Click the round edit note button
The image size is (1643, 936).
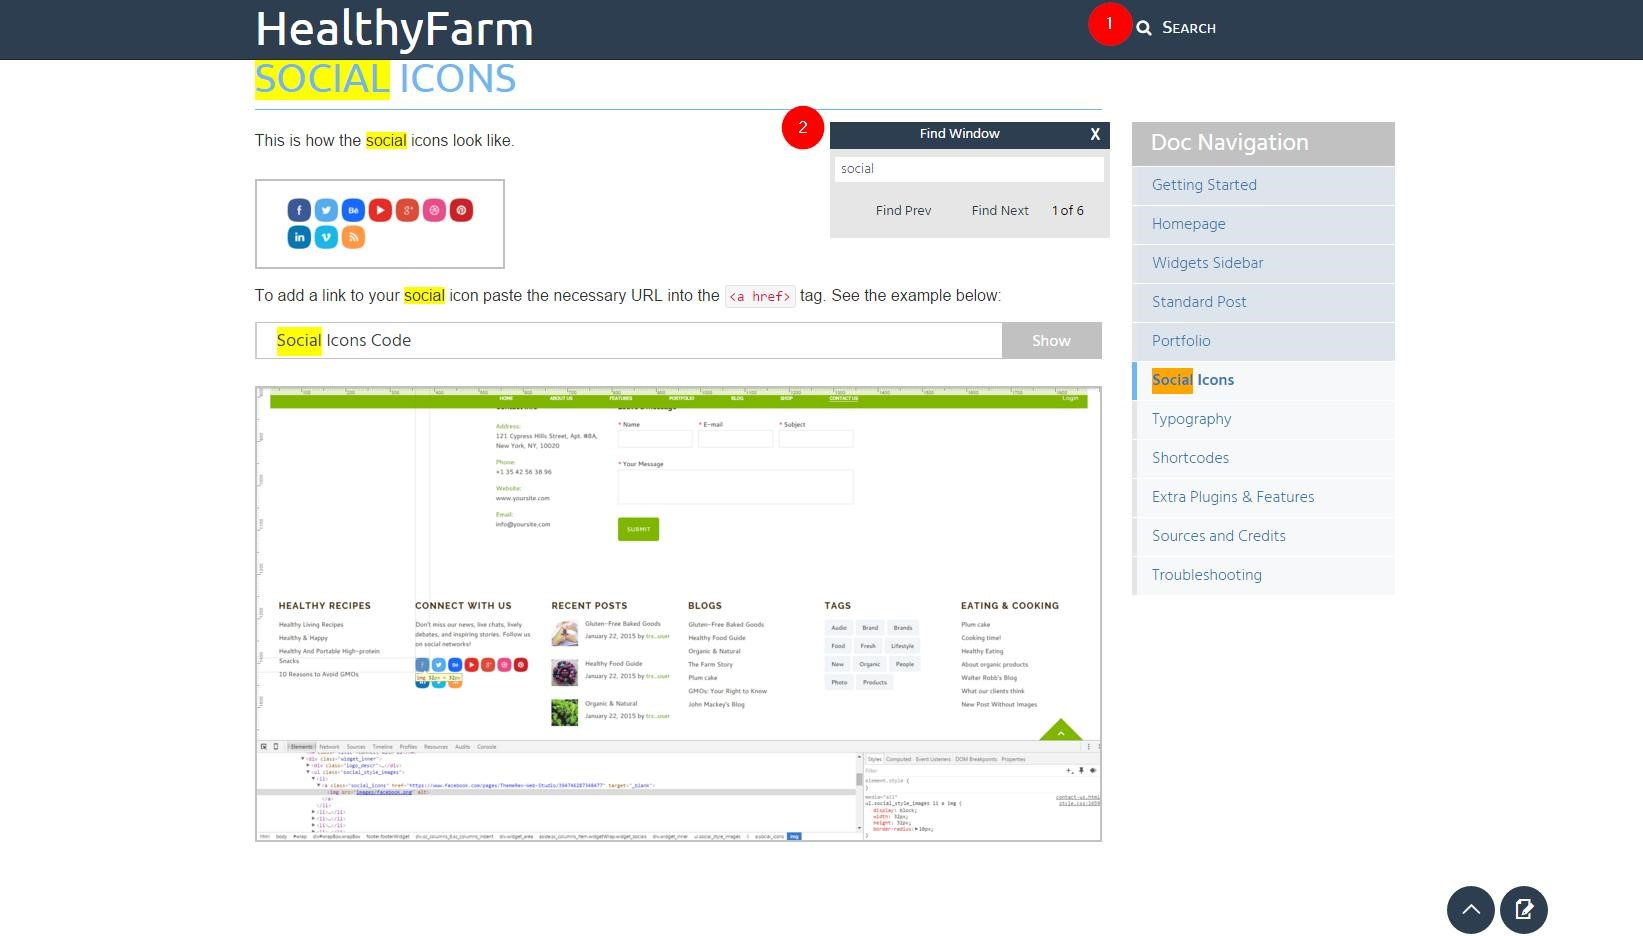(x=1523, y=910)
